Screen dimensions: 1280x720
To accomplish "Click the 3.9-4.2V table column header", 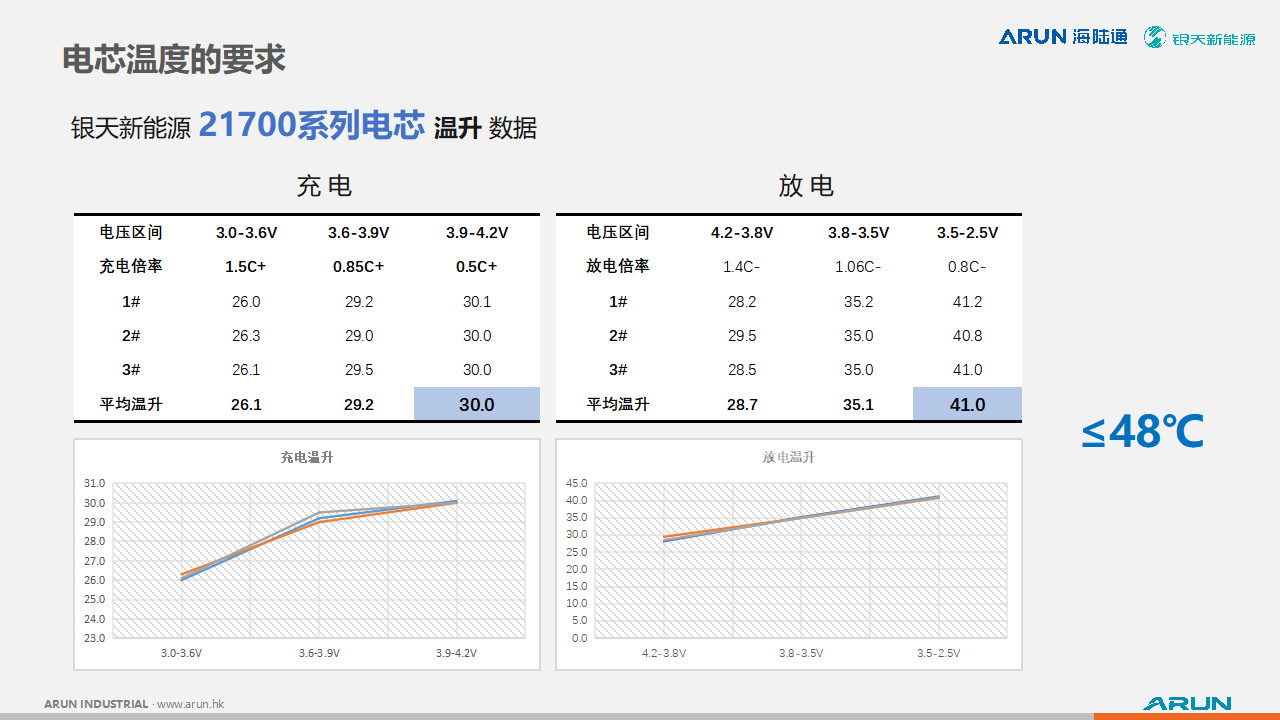I will tap(477, 233).
